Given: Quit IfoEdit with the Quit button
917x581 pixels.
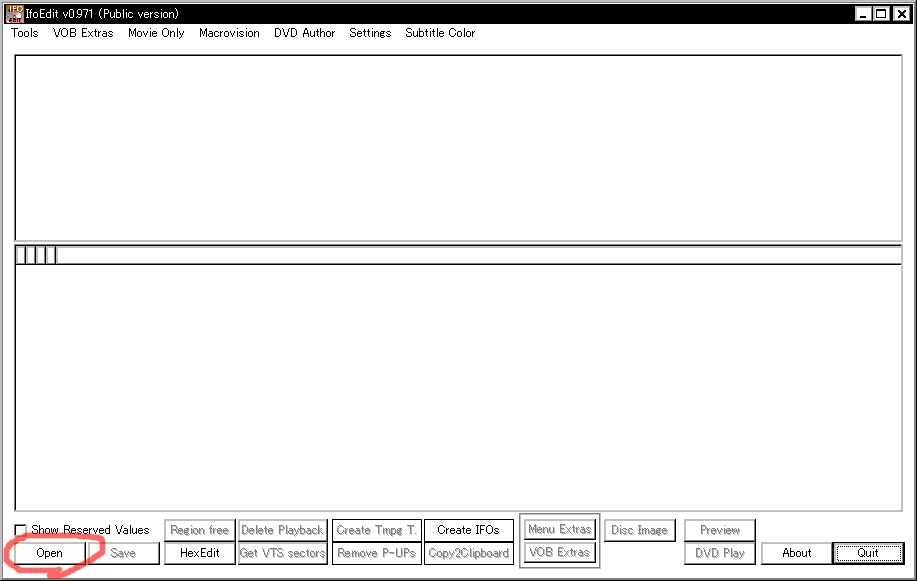Looking at the screenshot, I should click(868, 553).
